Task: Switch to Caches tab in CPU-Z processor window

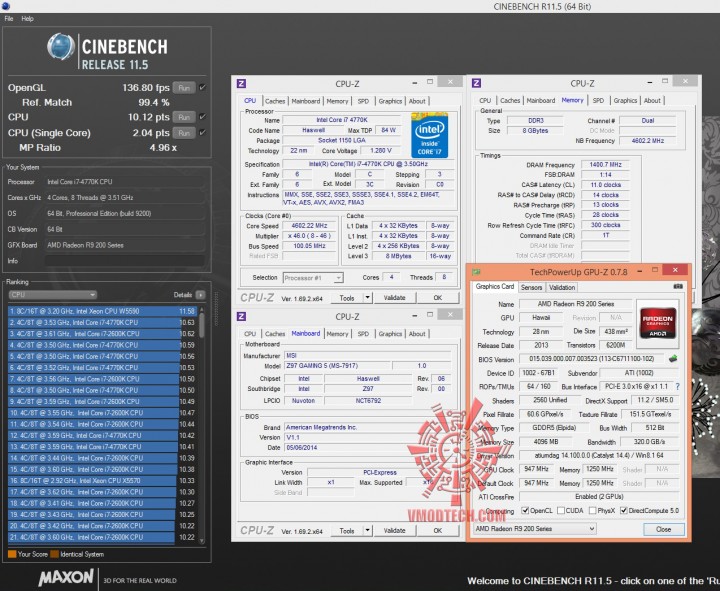Action: 275,101
